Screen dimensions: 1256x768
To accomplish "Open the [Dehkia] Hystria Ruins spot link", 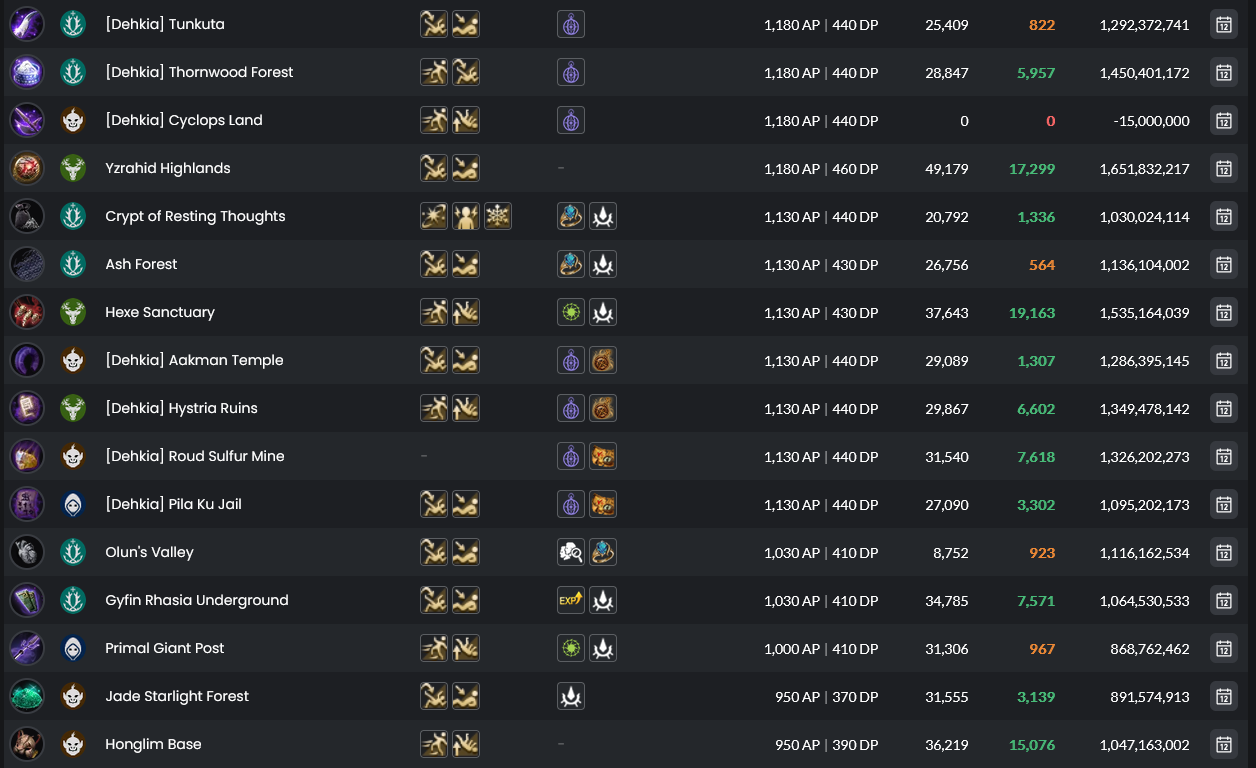I will pos(181,408).
